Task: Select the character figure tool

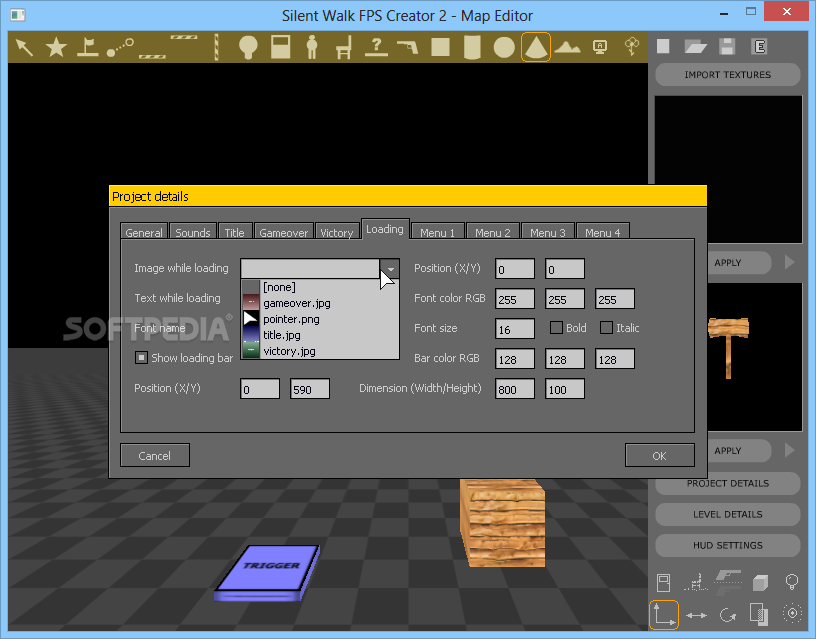Action: (x=312, y=47)
